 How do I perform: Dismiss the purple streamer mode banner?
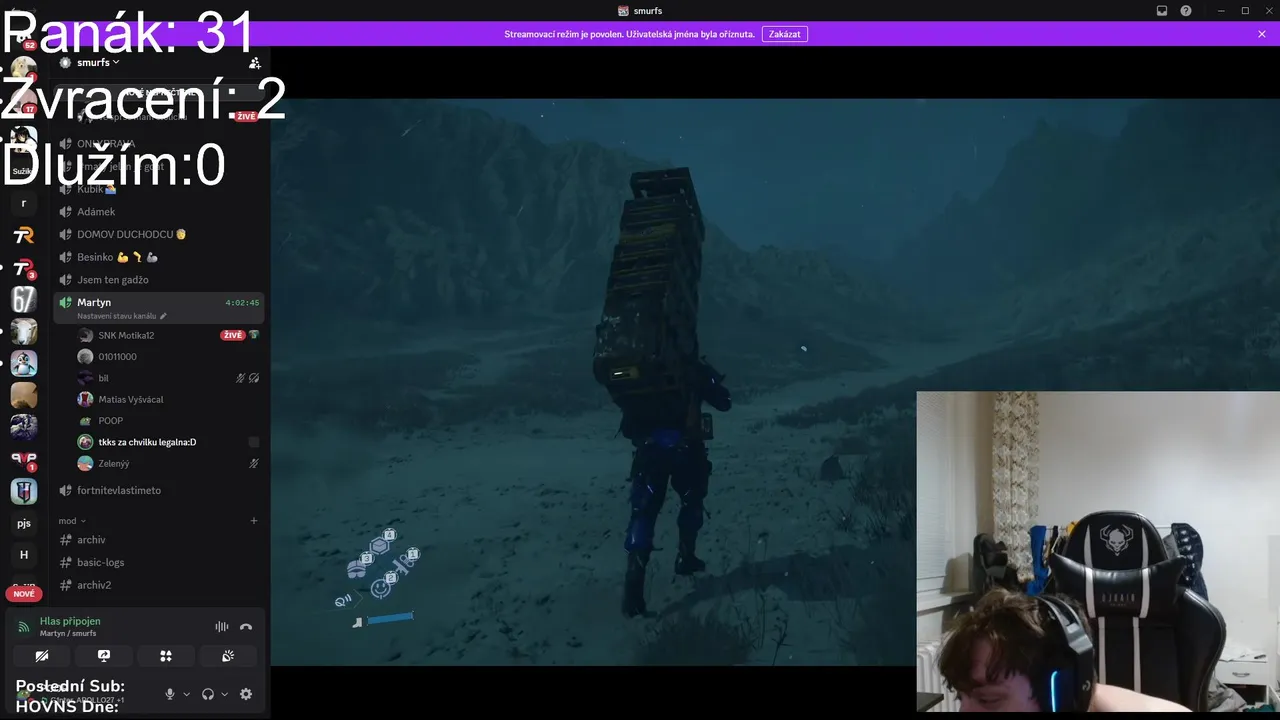pyautogui.click(x=1262, y=34)
